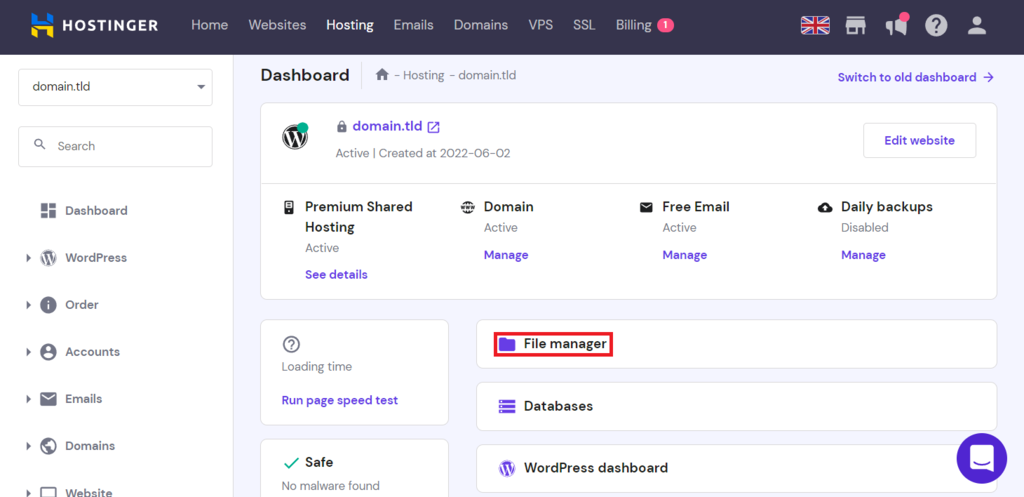The width and height of the screenshot is (1024, 497).
Task: Open the live chat bubble
Action: tap(981, 458)
